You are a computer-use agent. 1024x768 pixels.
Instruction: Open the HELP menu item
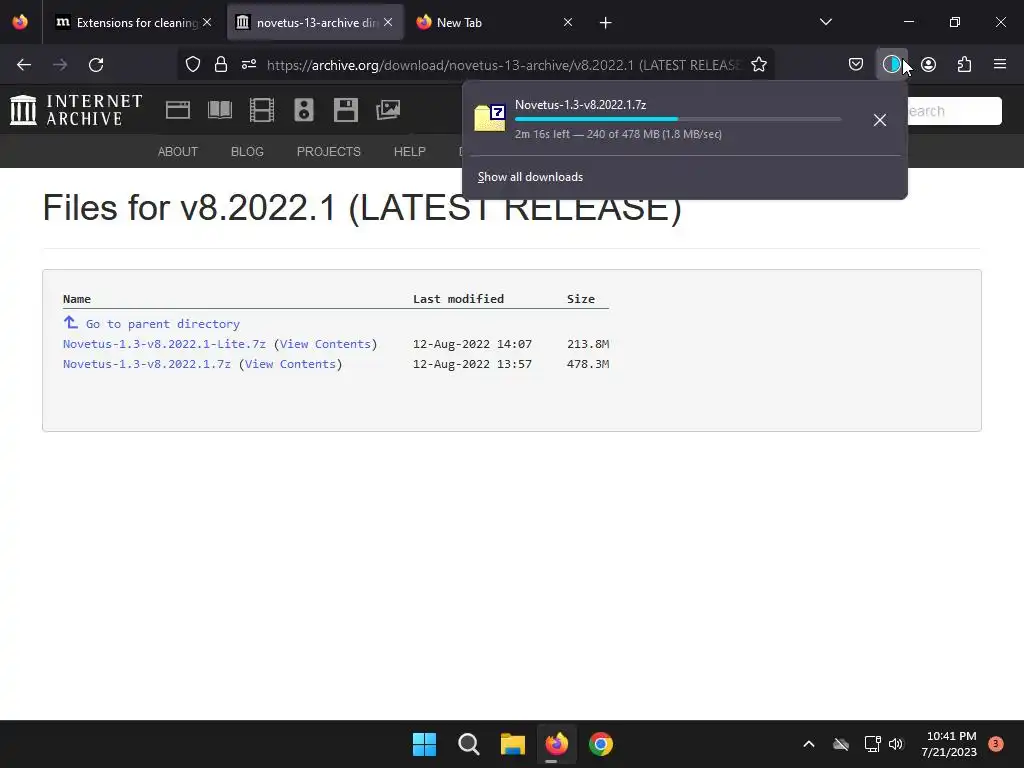tap(409, 152)
